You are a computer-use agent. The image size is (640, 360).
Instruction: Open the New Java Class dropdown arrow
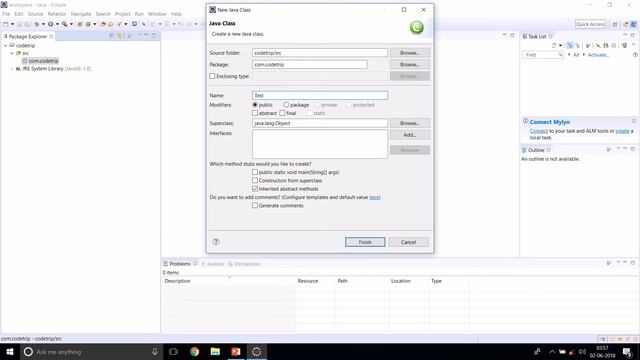95,24
